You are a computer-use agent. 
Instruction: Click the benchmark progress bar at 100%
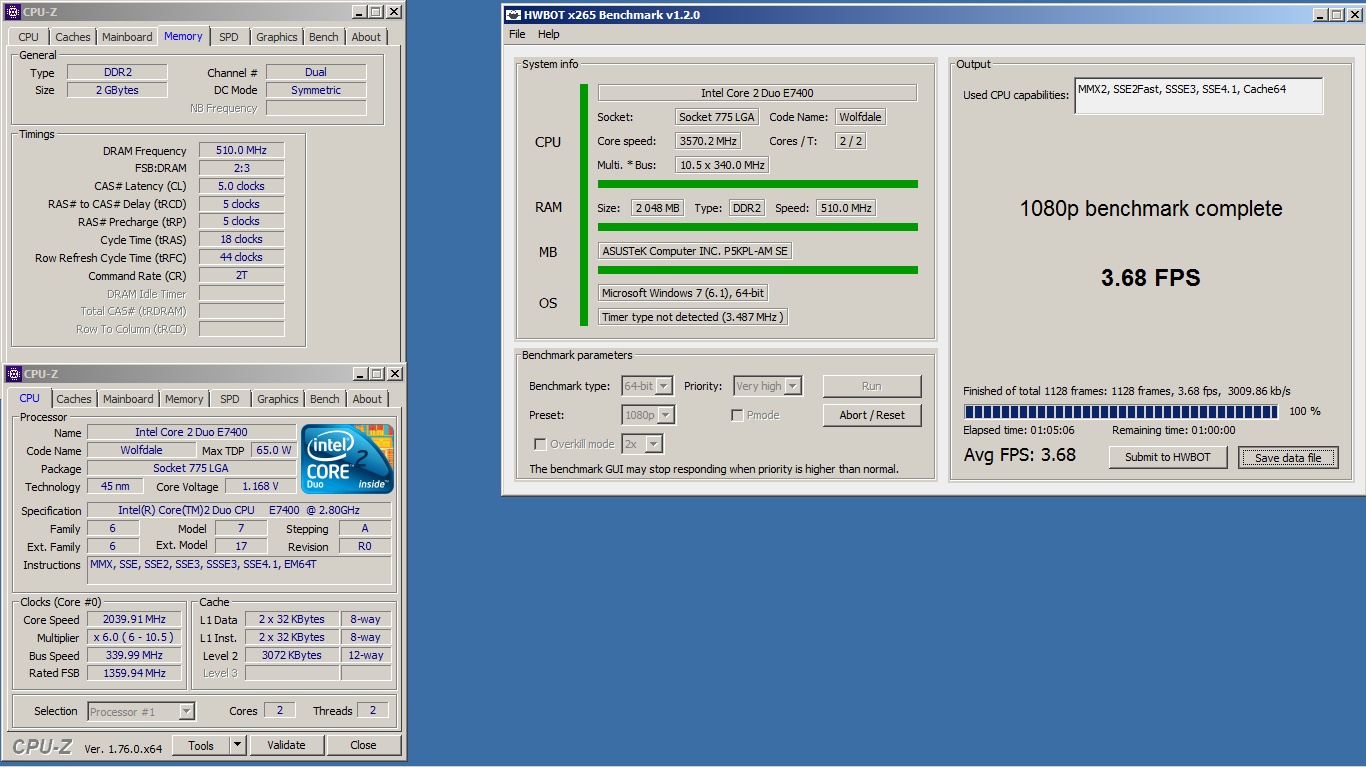1121,411
